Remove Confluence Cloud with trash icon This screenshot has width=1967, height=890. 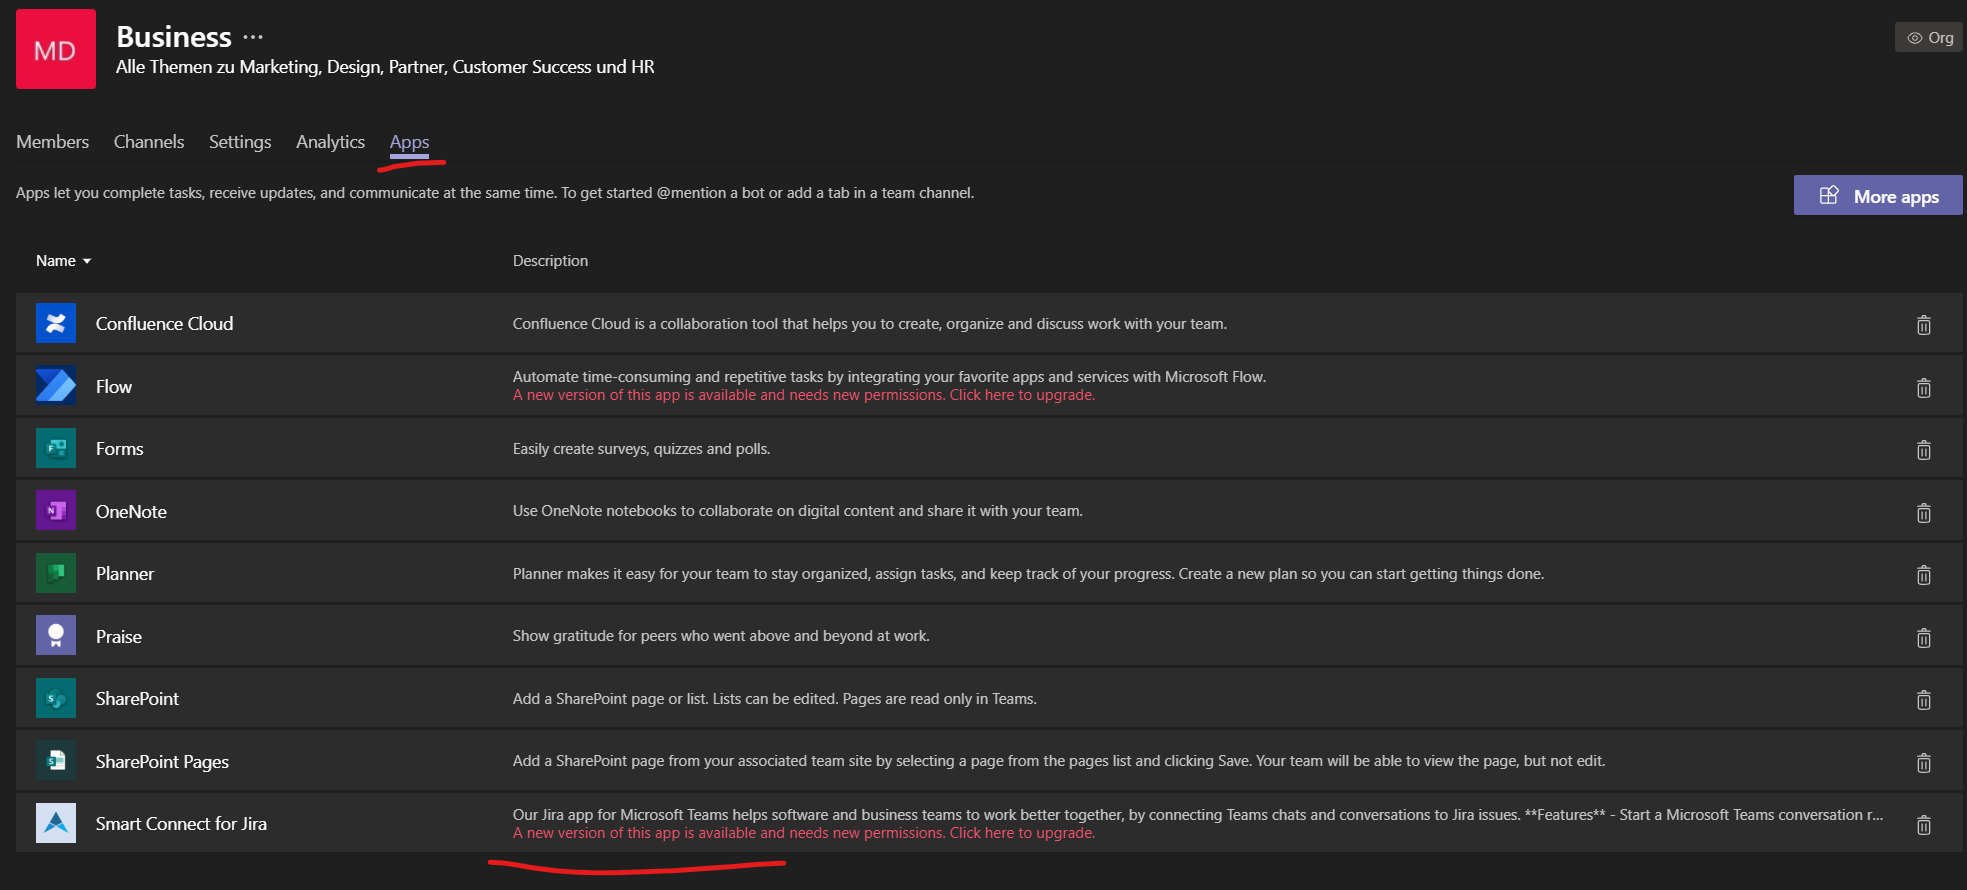(1923, 325)
